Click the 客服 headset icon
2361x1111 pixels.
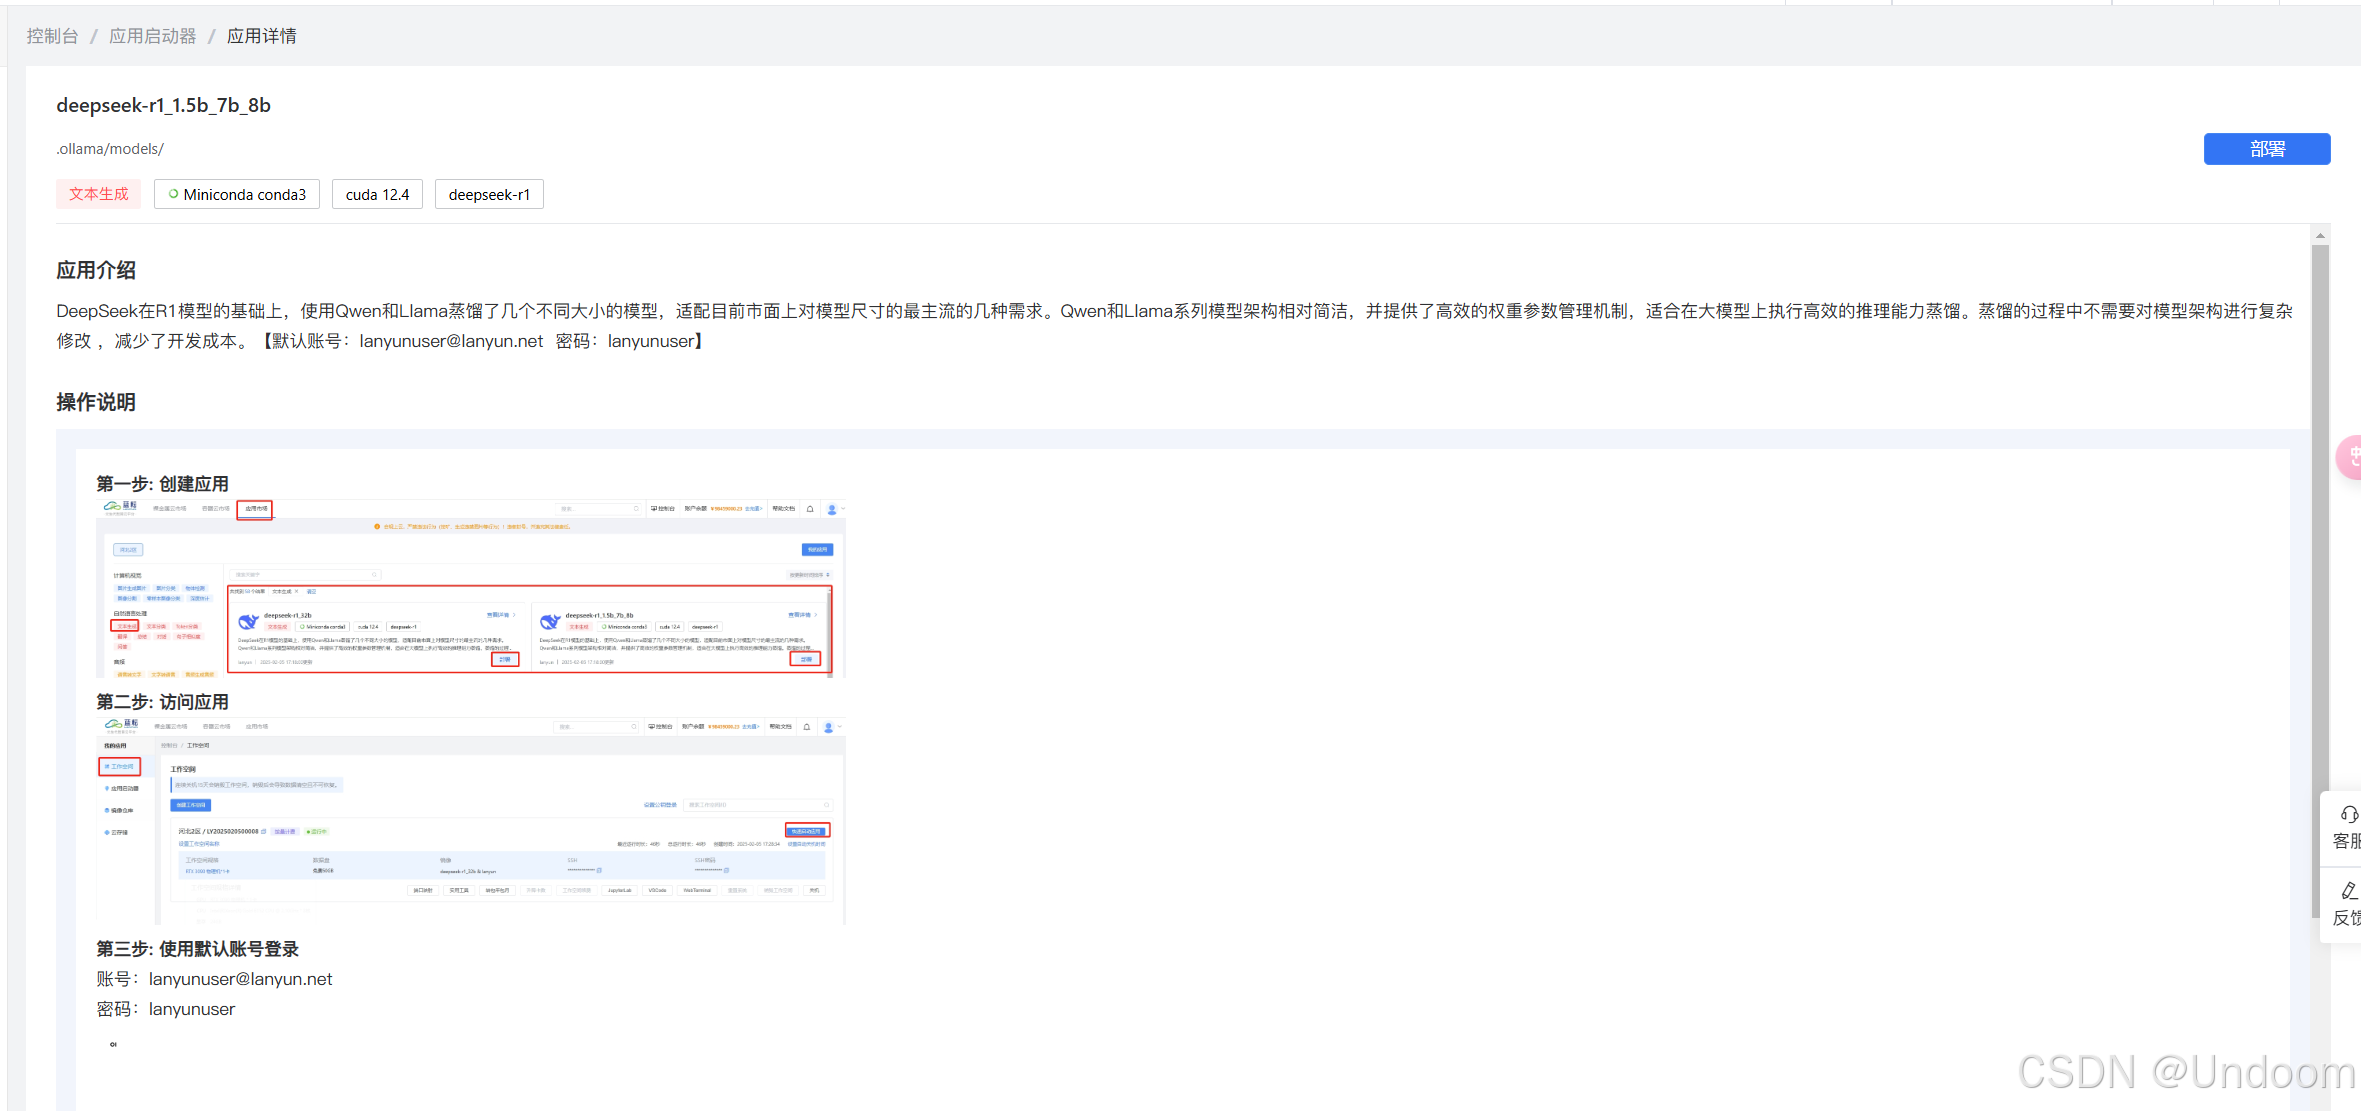click(x=2349, y=814)
